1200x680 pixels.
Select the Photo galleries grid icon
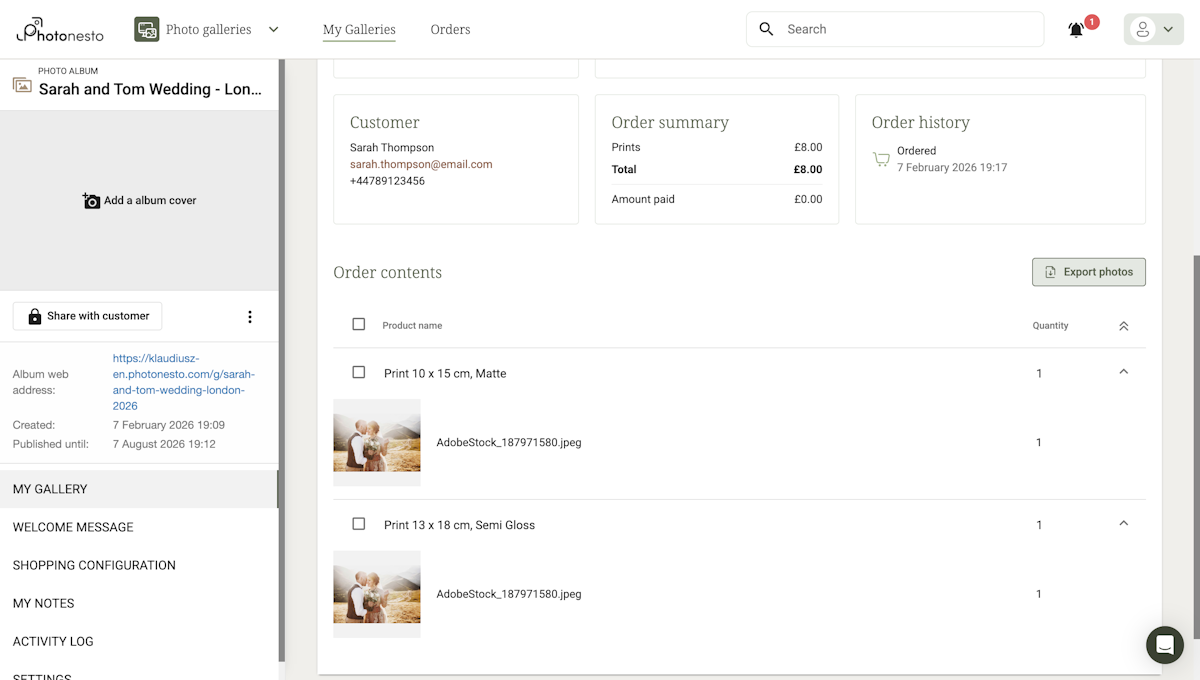tap(146, 29)
